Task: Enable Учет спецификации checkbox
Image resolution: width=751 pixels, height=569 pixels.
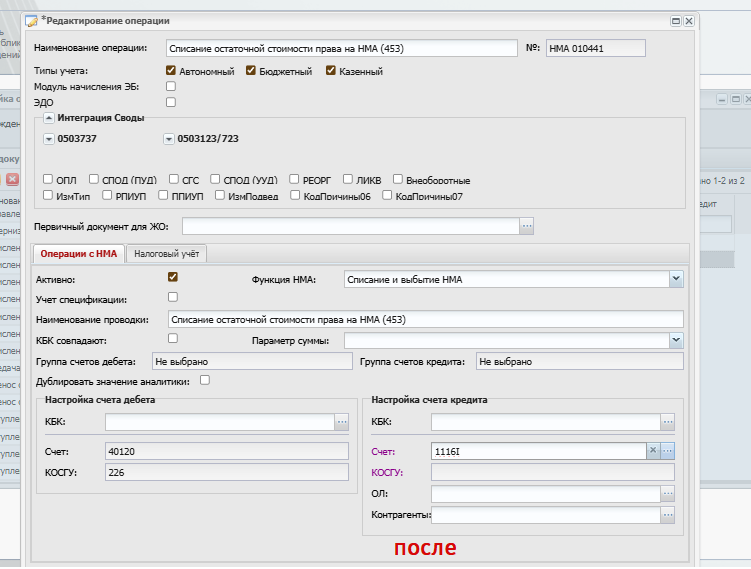Action: tap(172, 297)
